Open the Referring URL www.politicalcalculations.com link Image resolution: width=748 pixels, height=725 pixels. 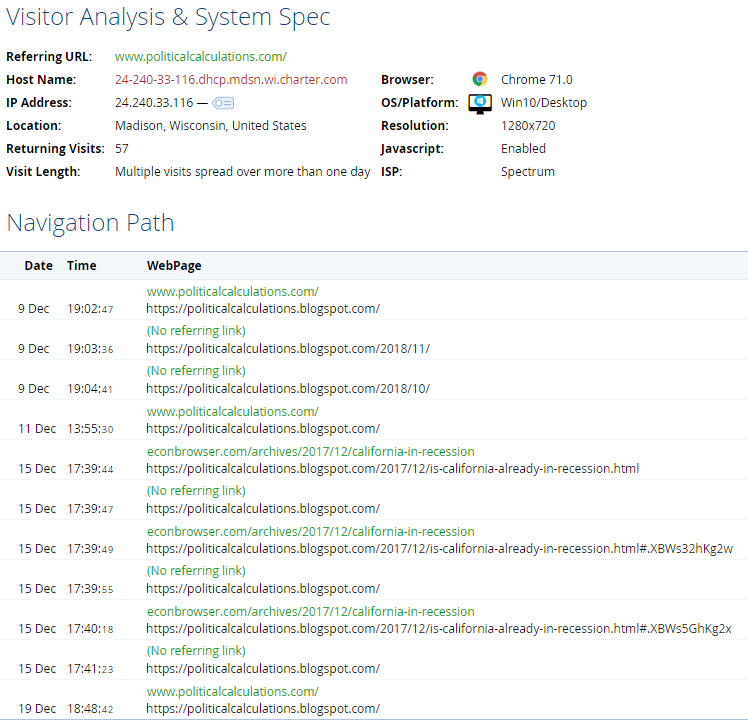pyautogui.click(x=201, y=57)
